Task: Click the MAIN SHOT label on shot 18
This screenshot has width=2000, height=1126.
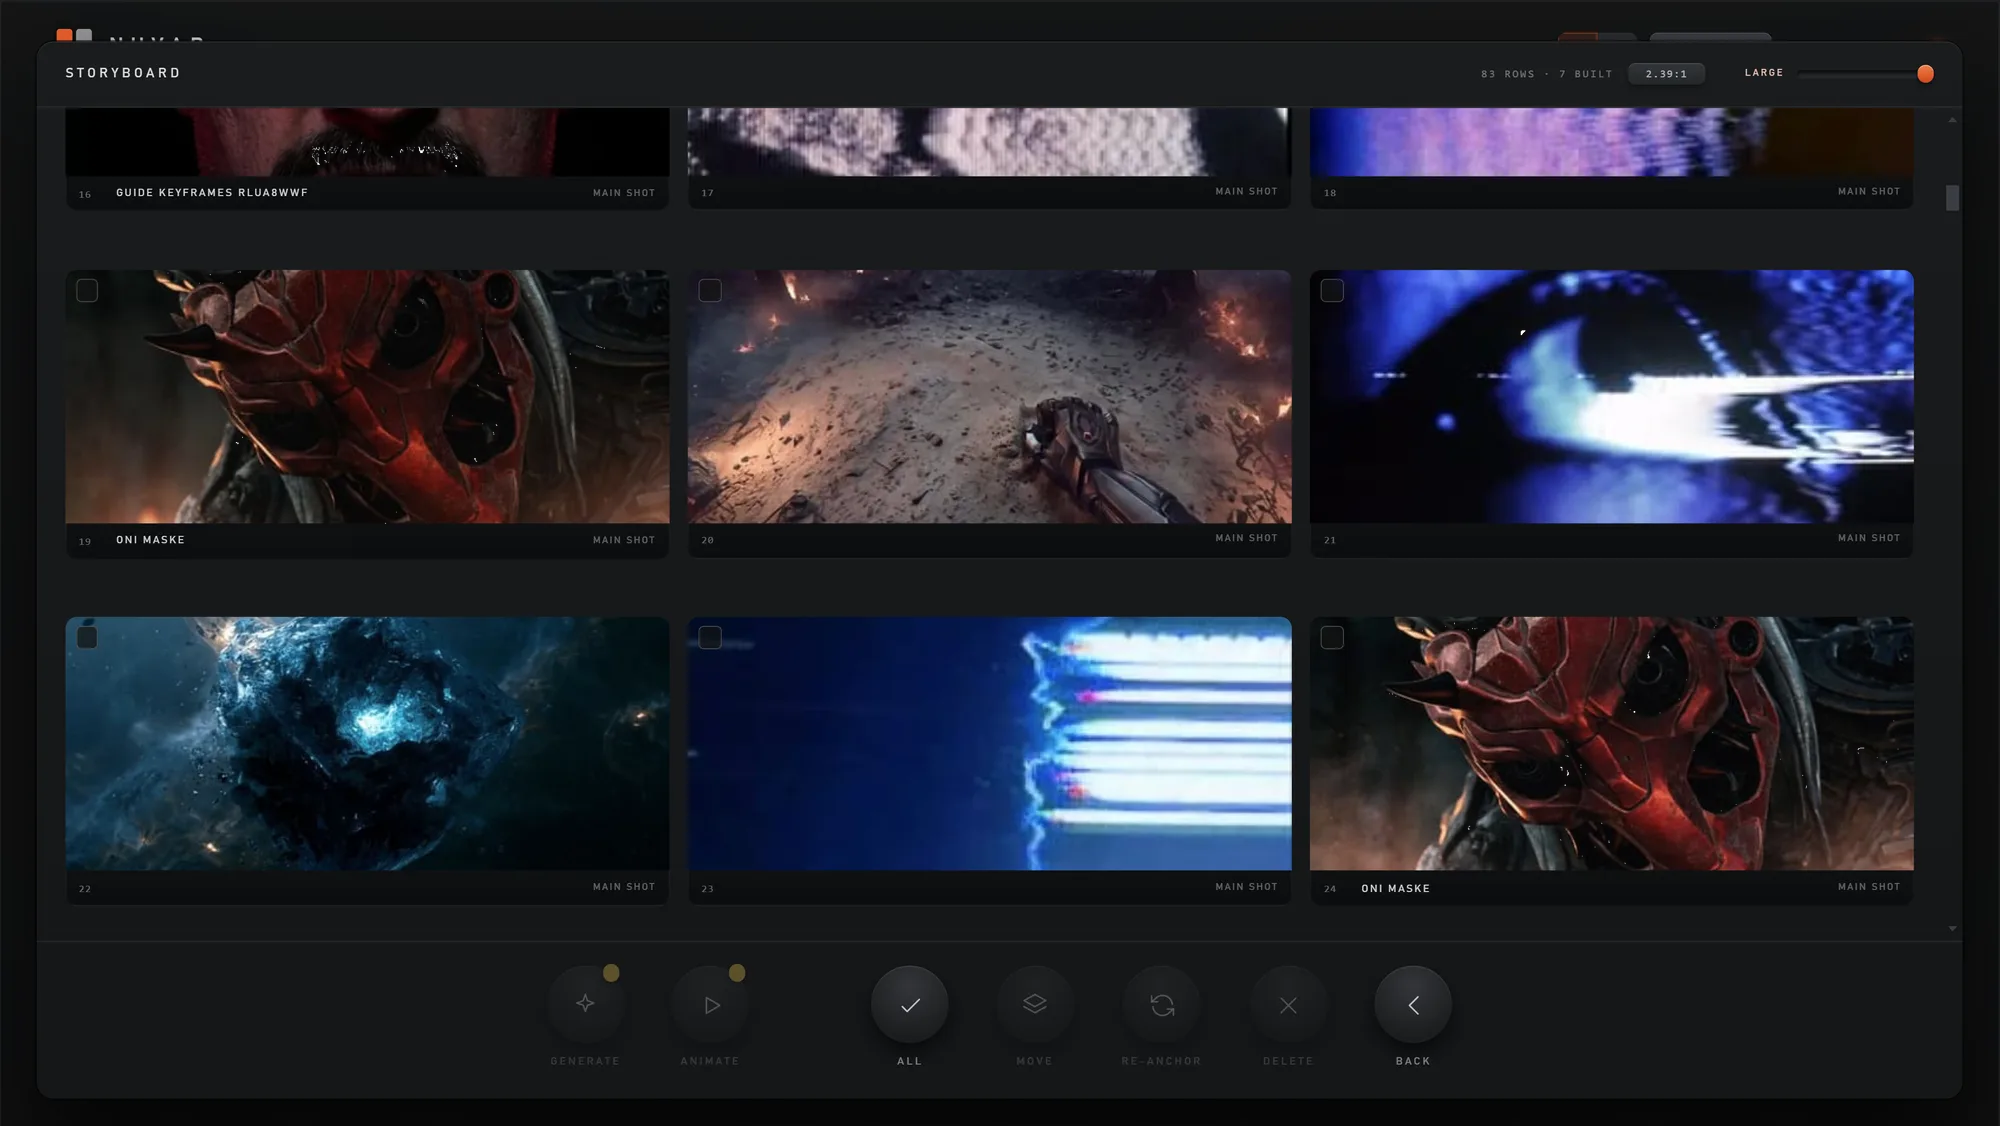Action: click(x=1869, y=191)
